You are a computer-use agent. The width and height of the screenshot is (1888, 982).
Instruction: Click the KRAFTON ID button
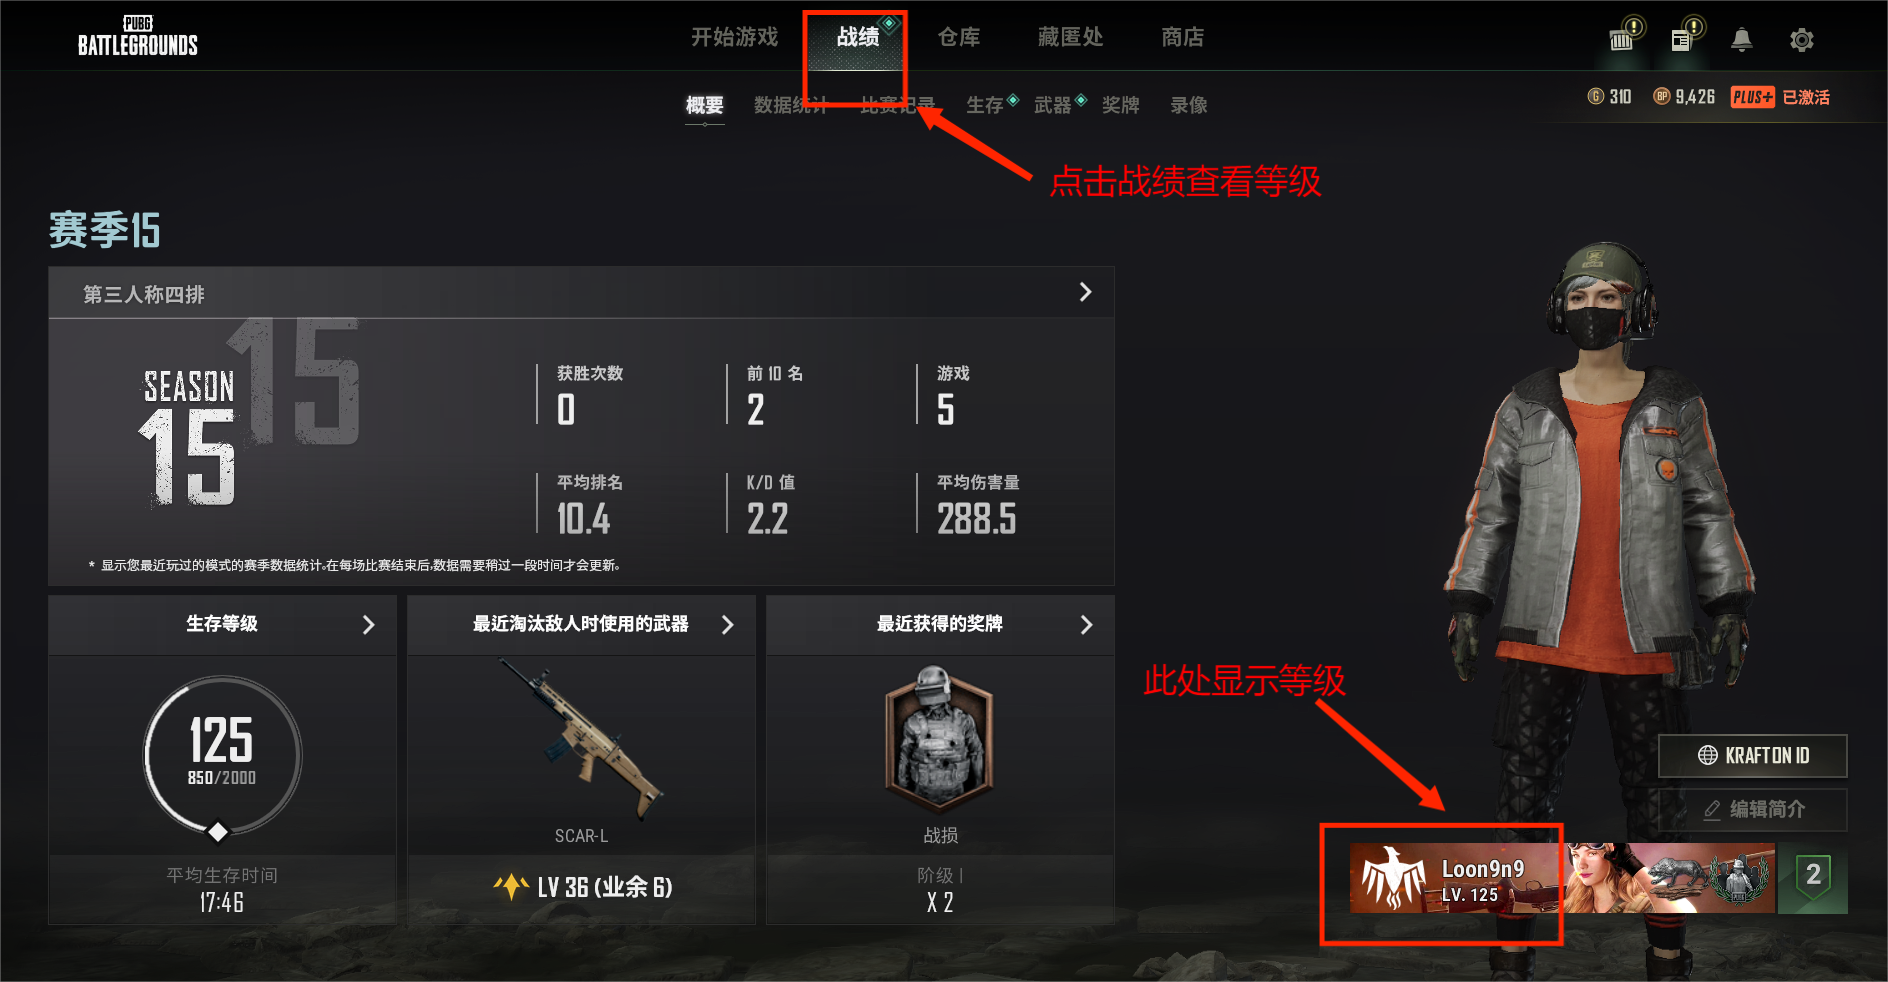1752,756
